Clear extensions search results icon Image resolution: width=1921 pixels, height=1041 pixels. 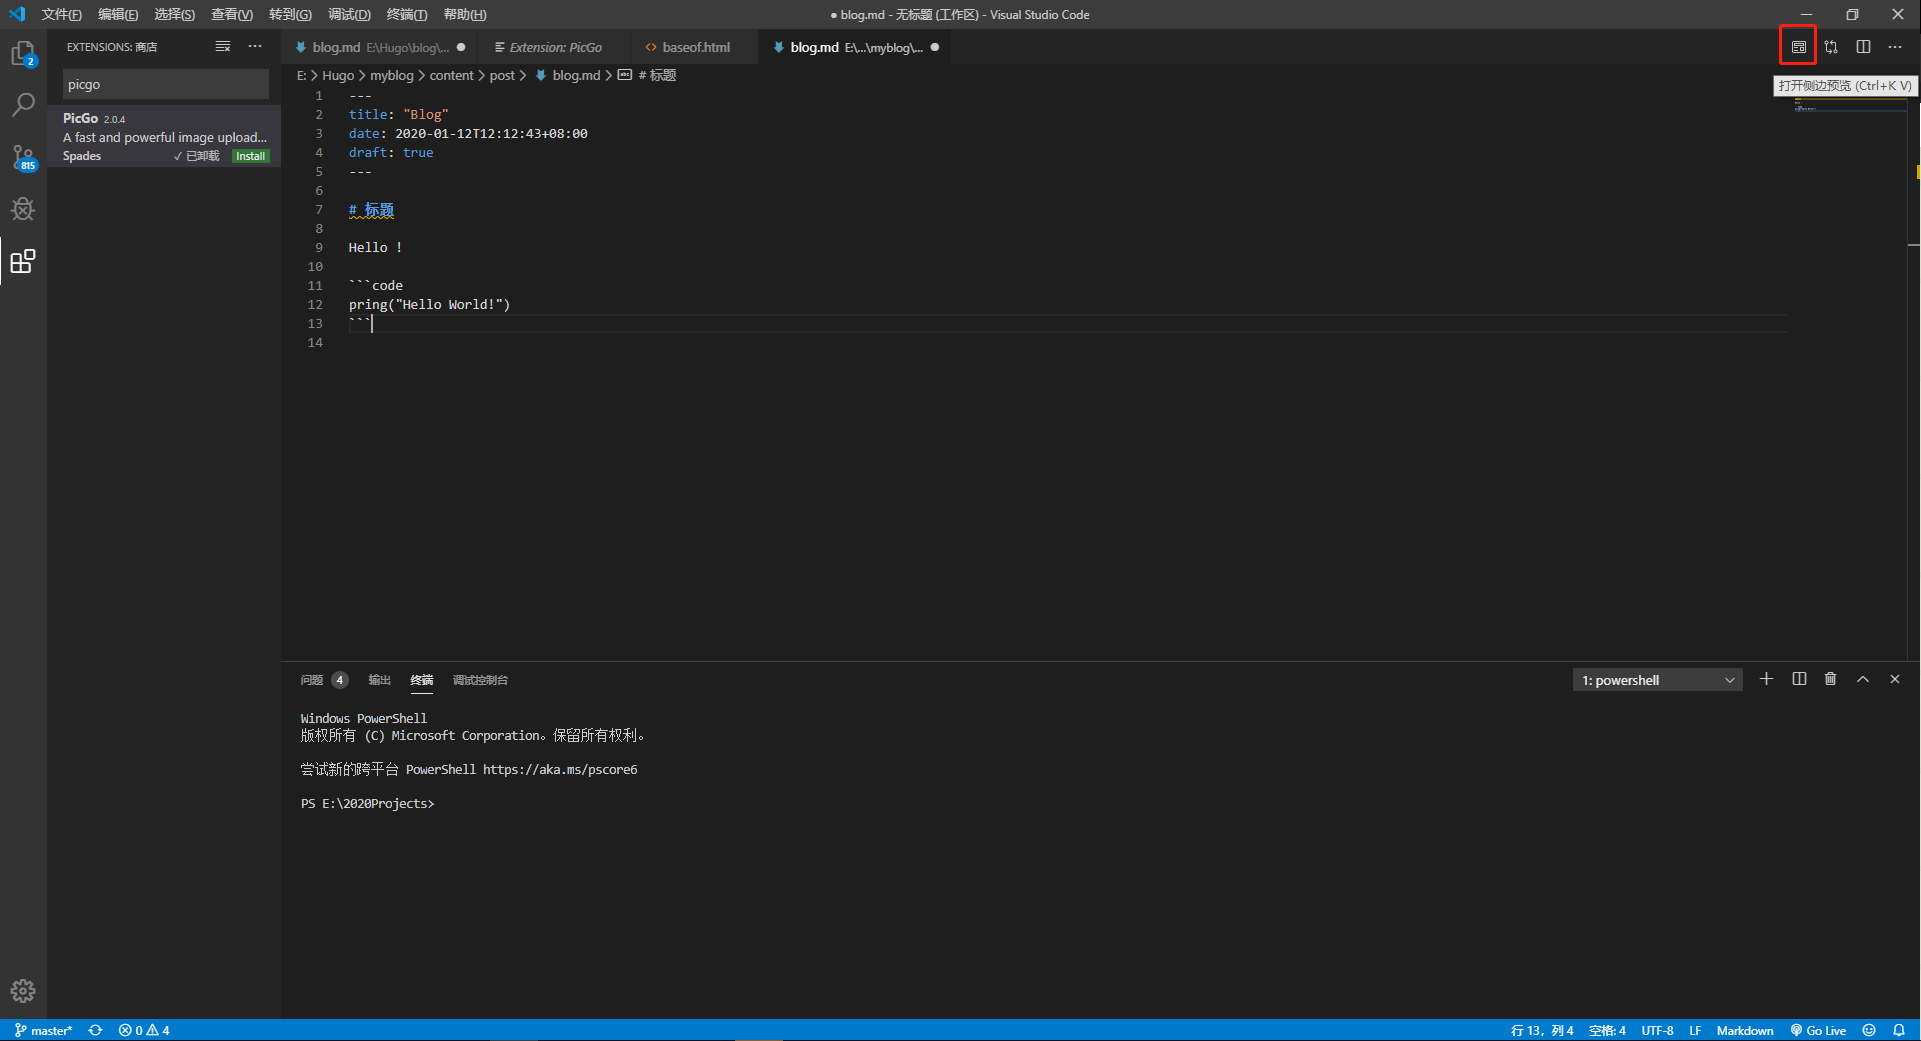223,47
